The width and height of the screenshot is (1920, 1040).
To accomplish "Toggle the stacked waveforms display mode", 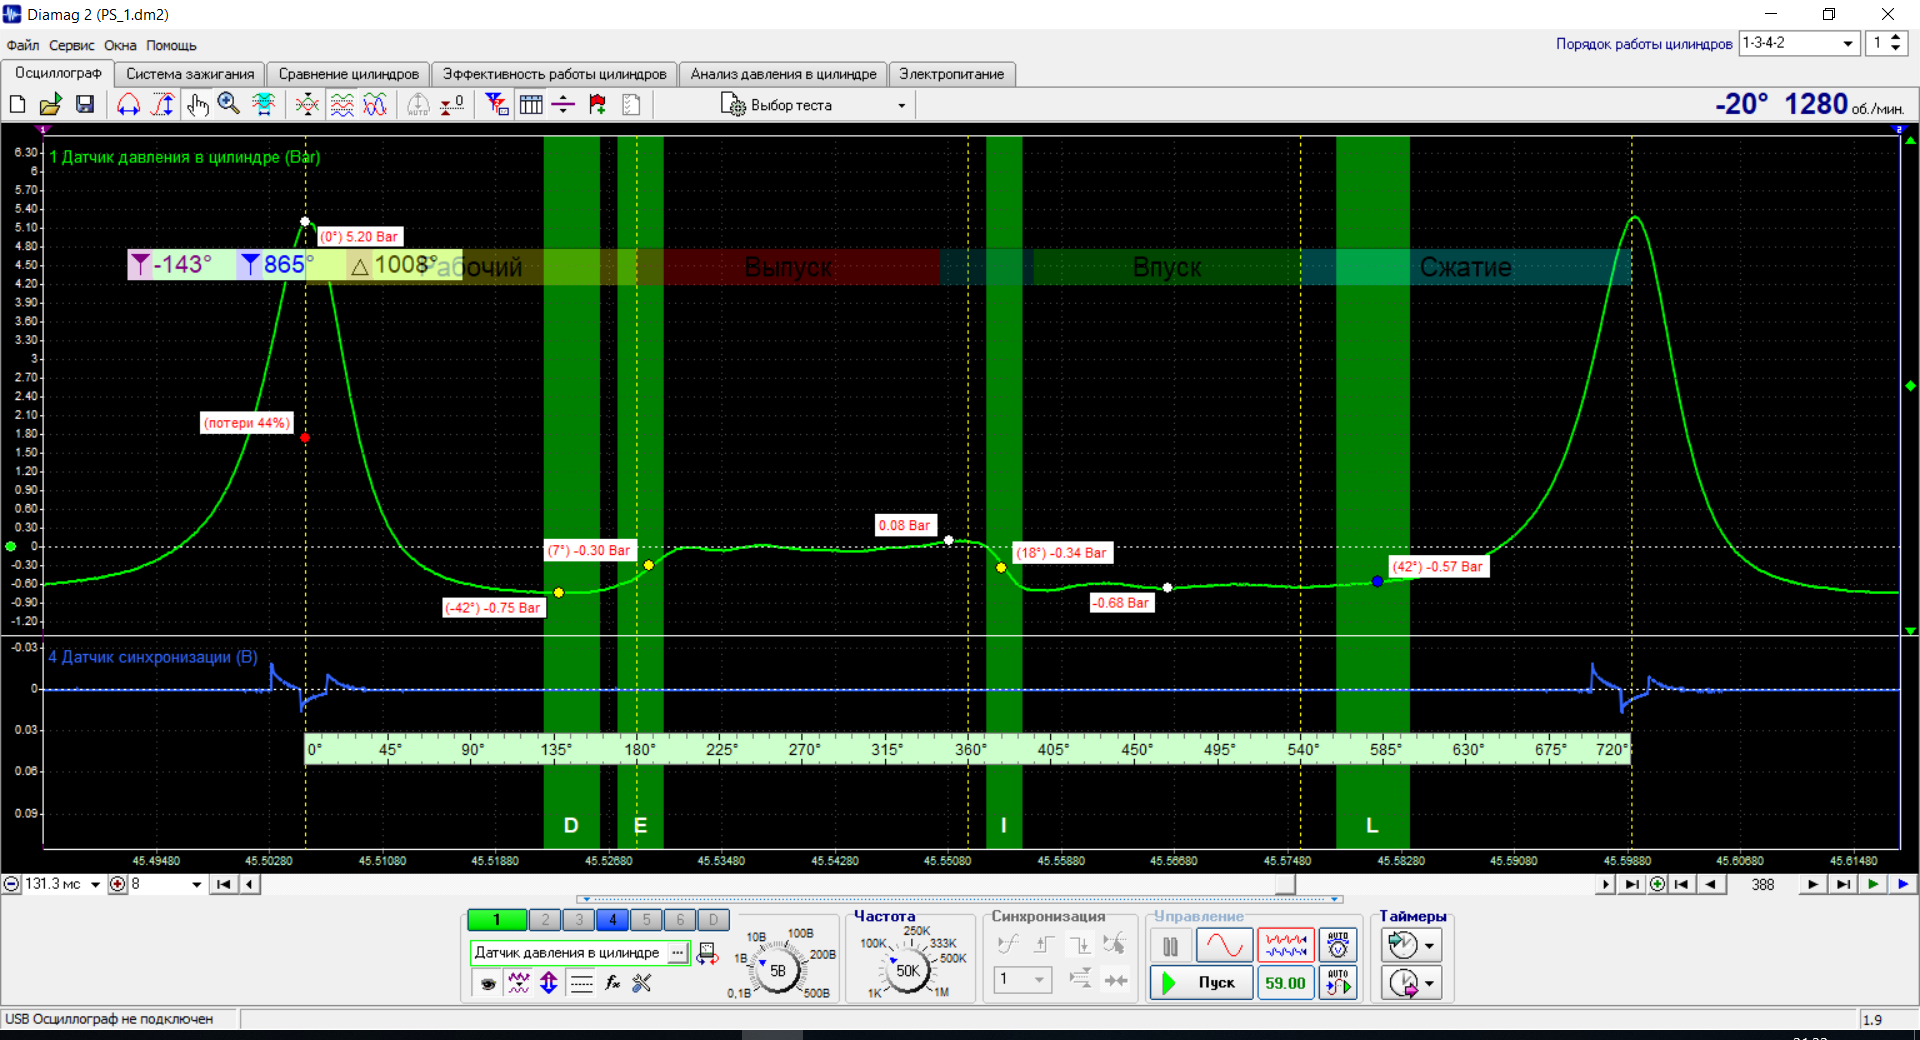I will point(342,104).
